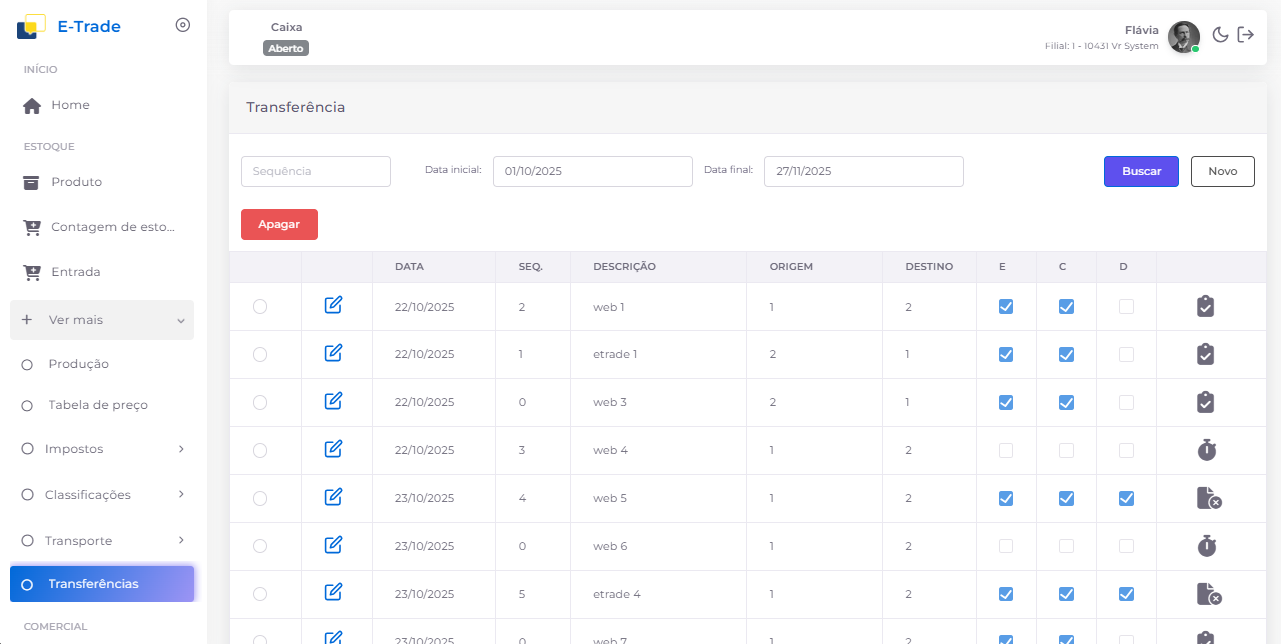The width and height of the screenshot is (1281, 644).
Task: Open the edit pencil for etrade 4 row
Action: pos(334,593)
